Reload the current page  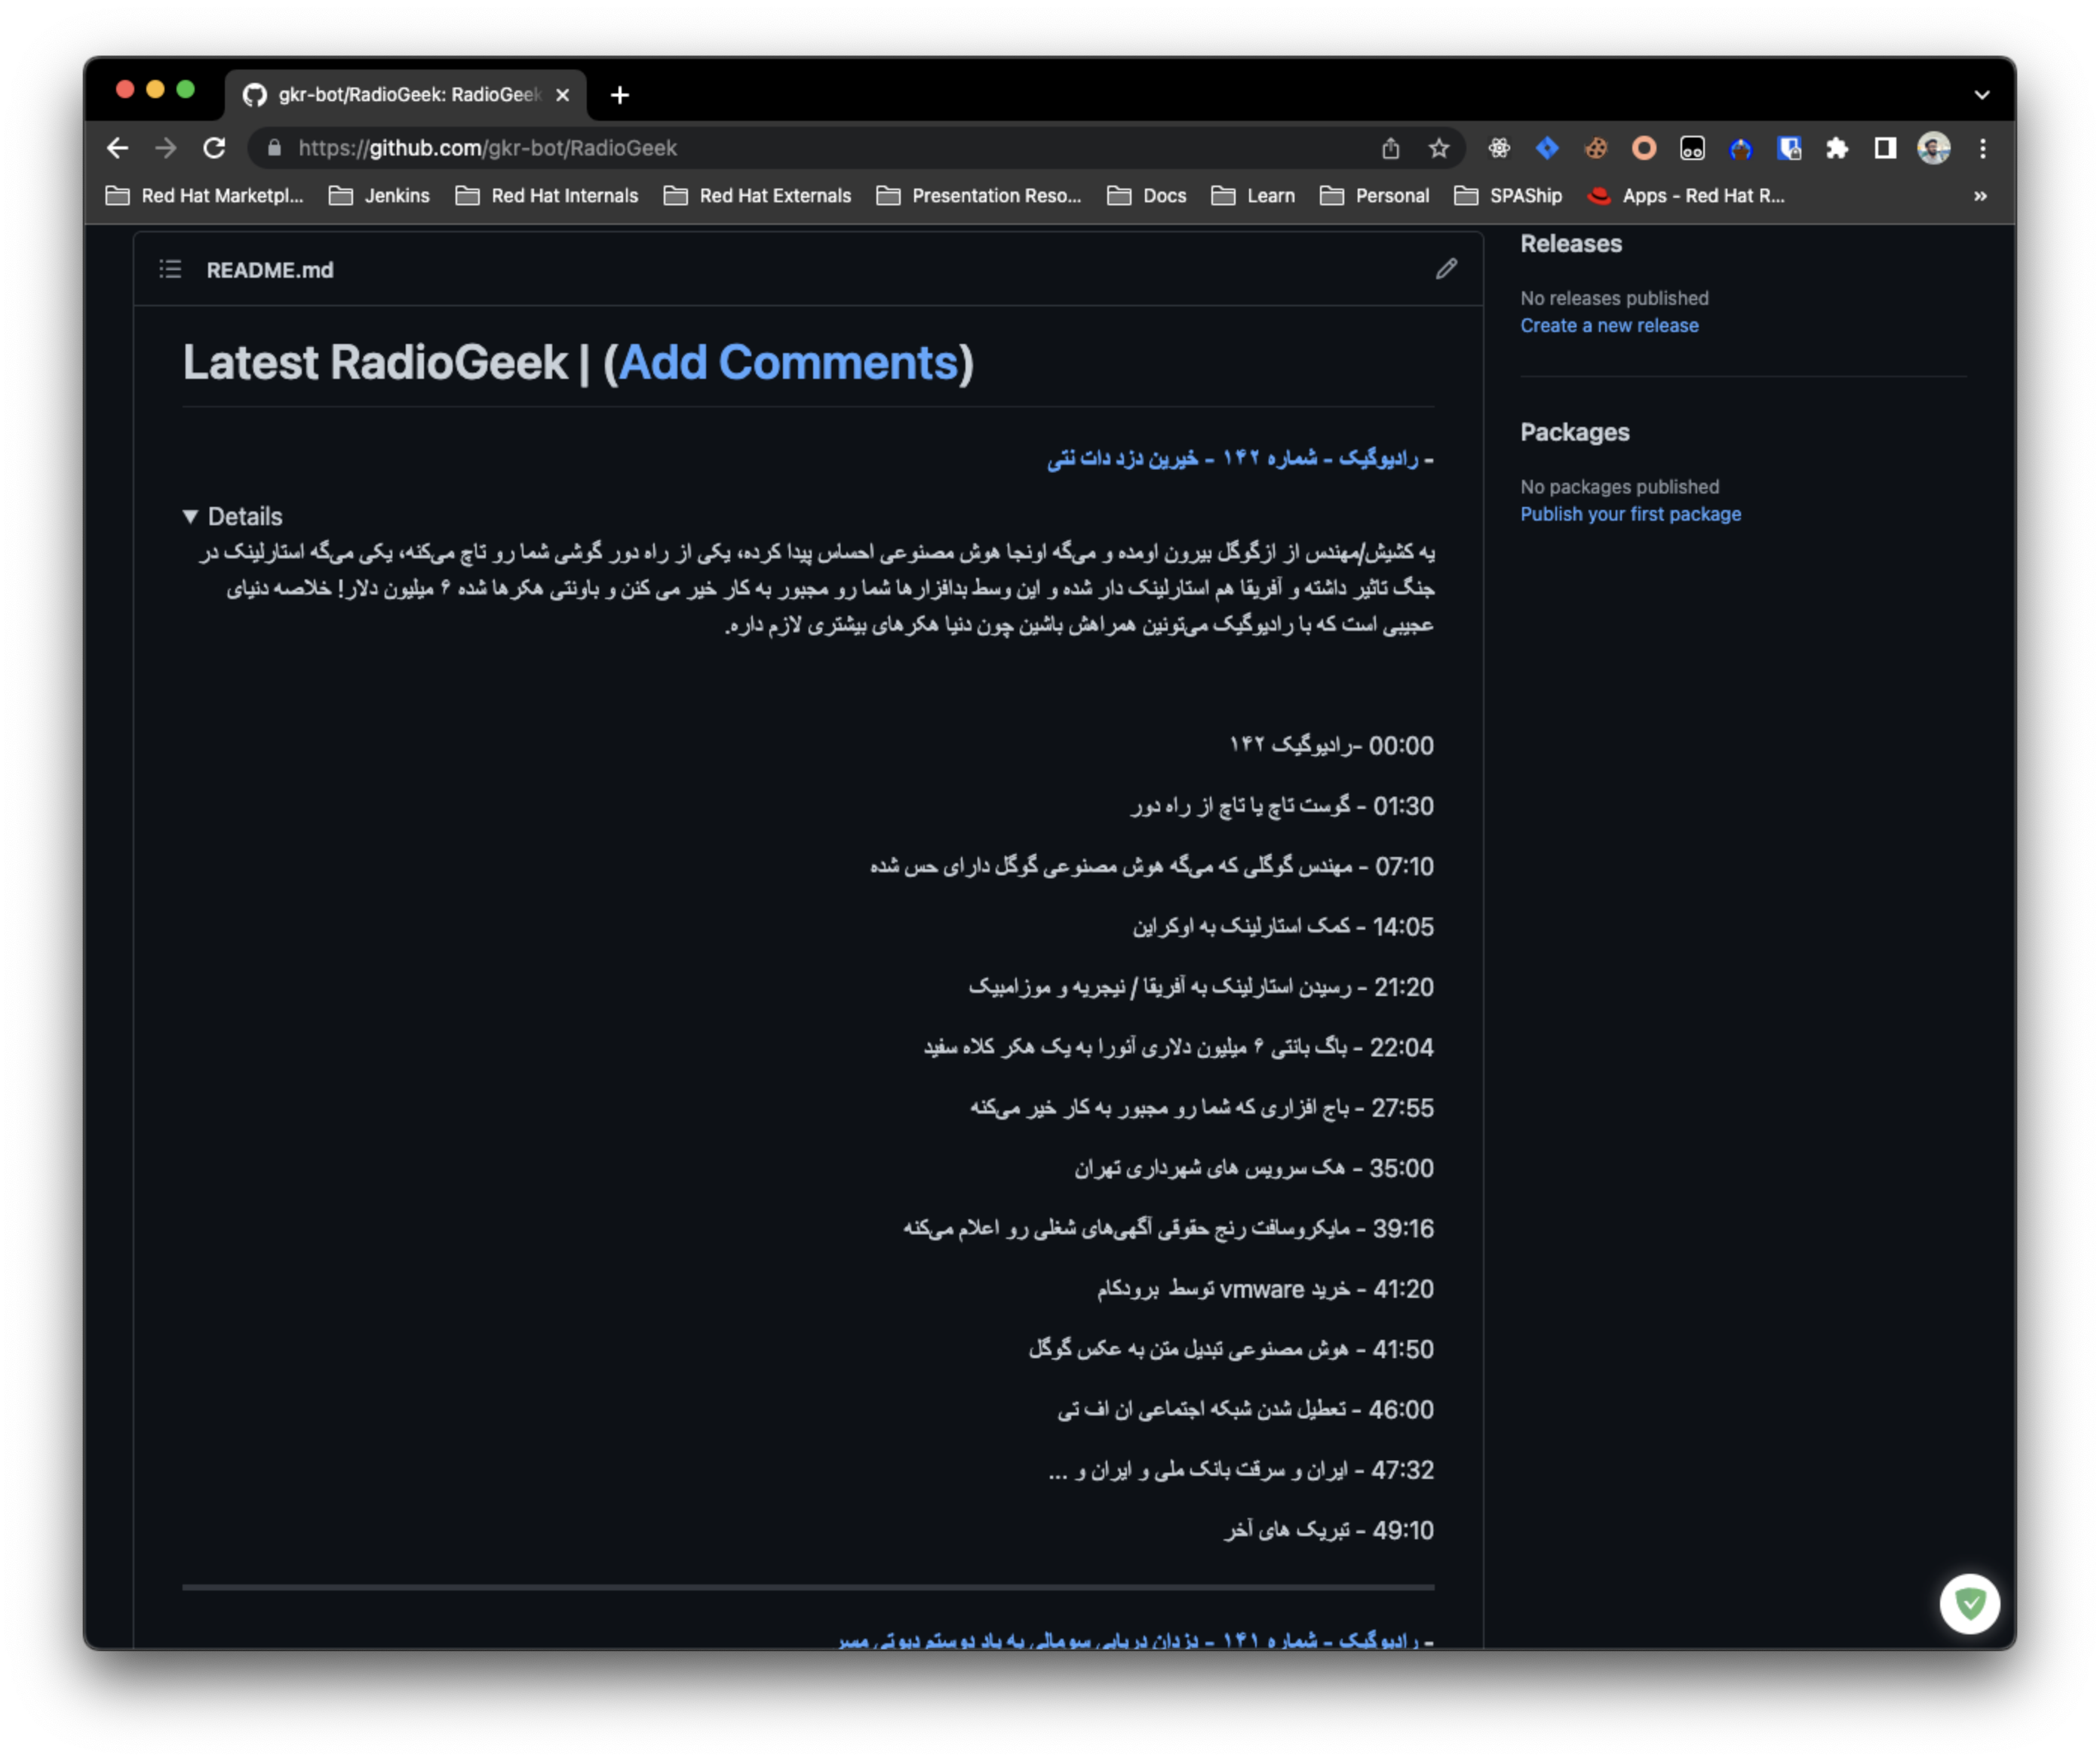[215, 148]
